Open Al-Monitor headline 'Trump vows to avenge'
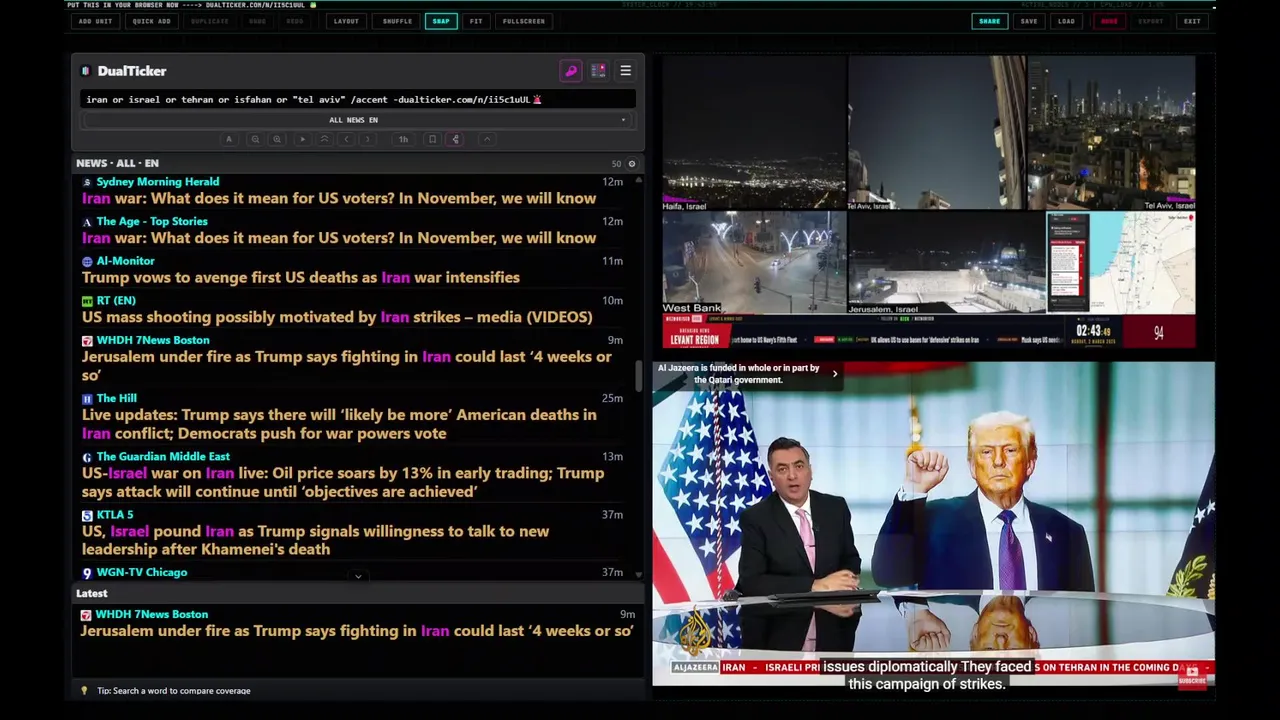 coord(301,277)
